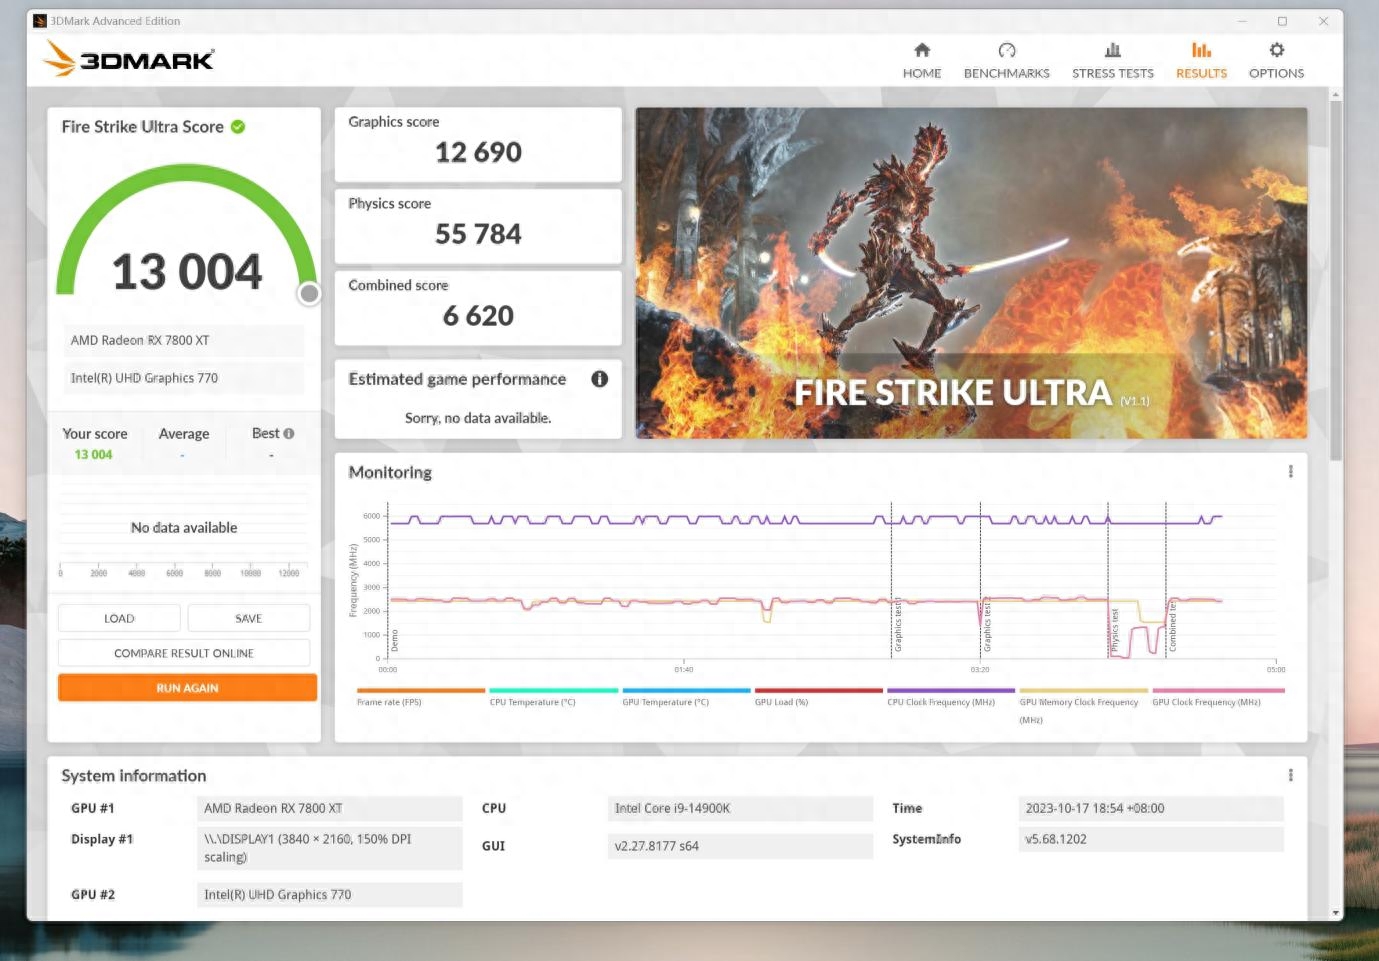Click the Your score value 13 004
1379x961 pixels.
coord(93,455)
